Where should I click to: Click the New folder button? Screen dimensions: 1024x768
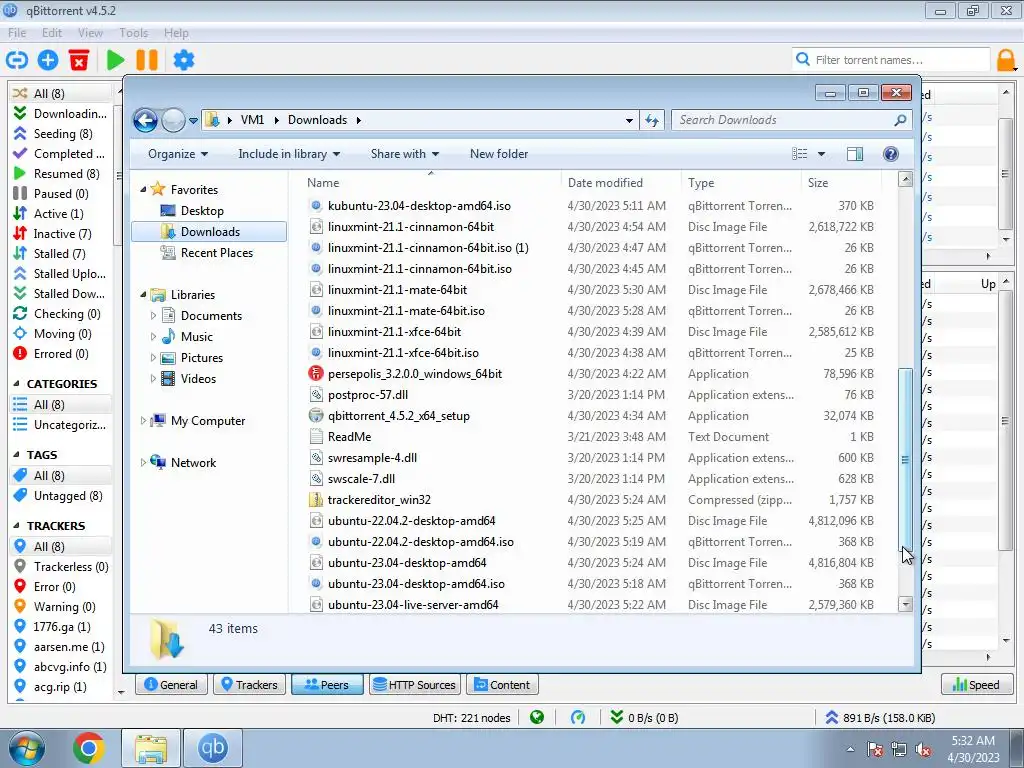pos(499,154)
